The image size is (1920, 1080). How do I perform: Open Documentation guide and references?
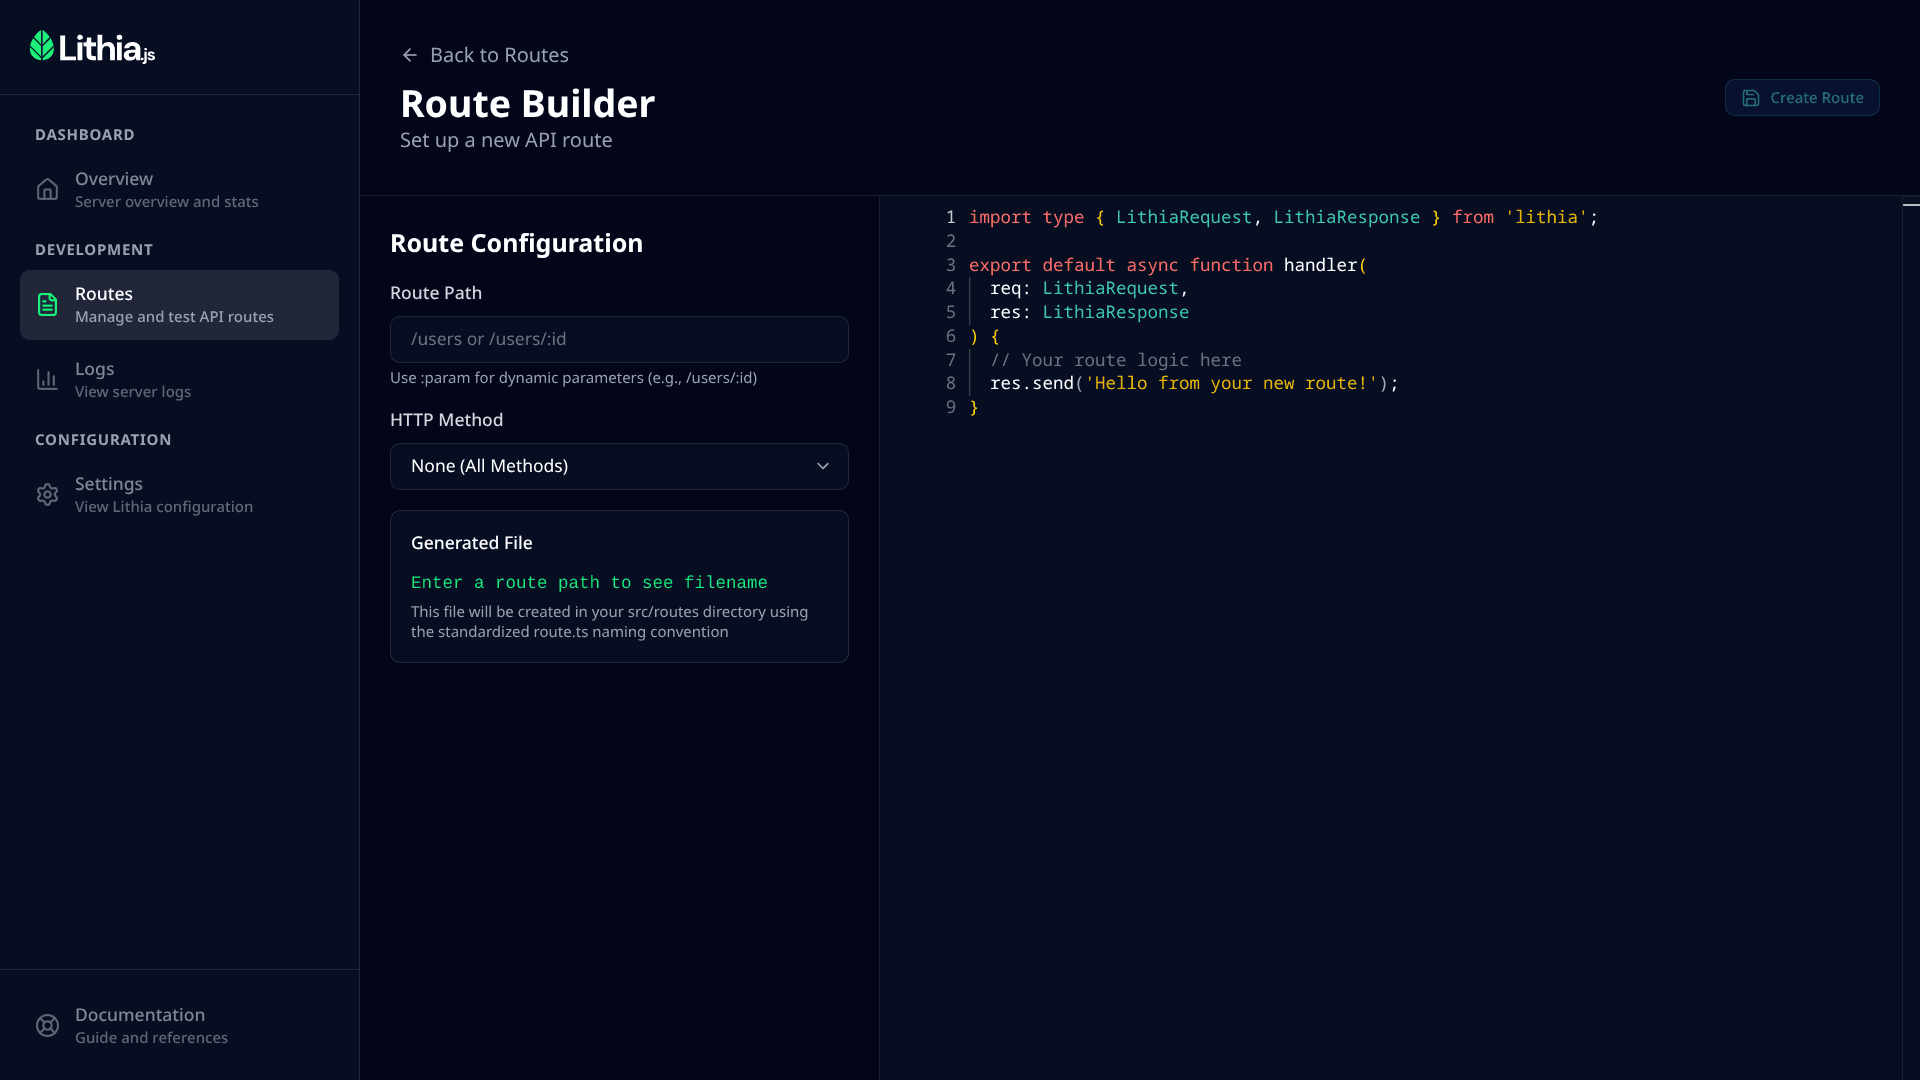150,1026
